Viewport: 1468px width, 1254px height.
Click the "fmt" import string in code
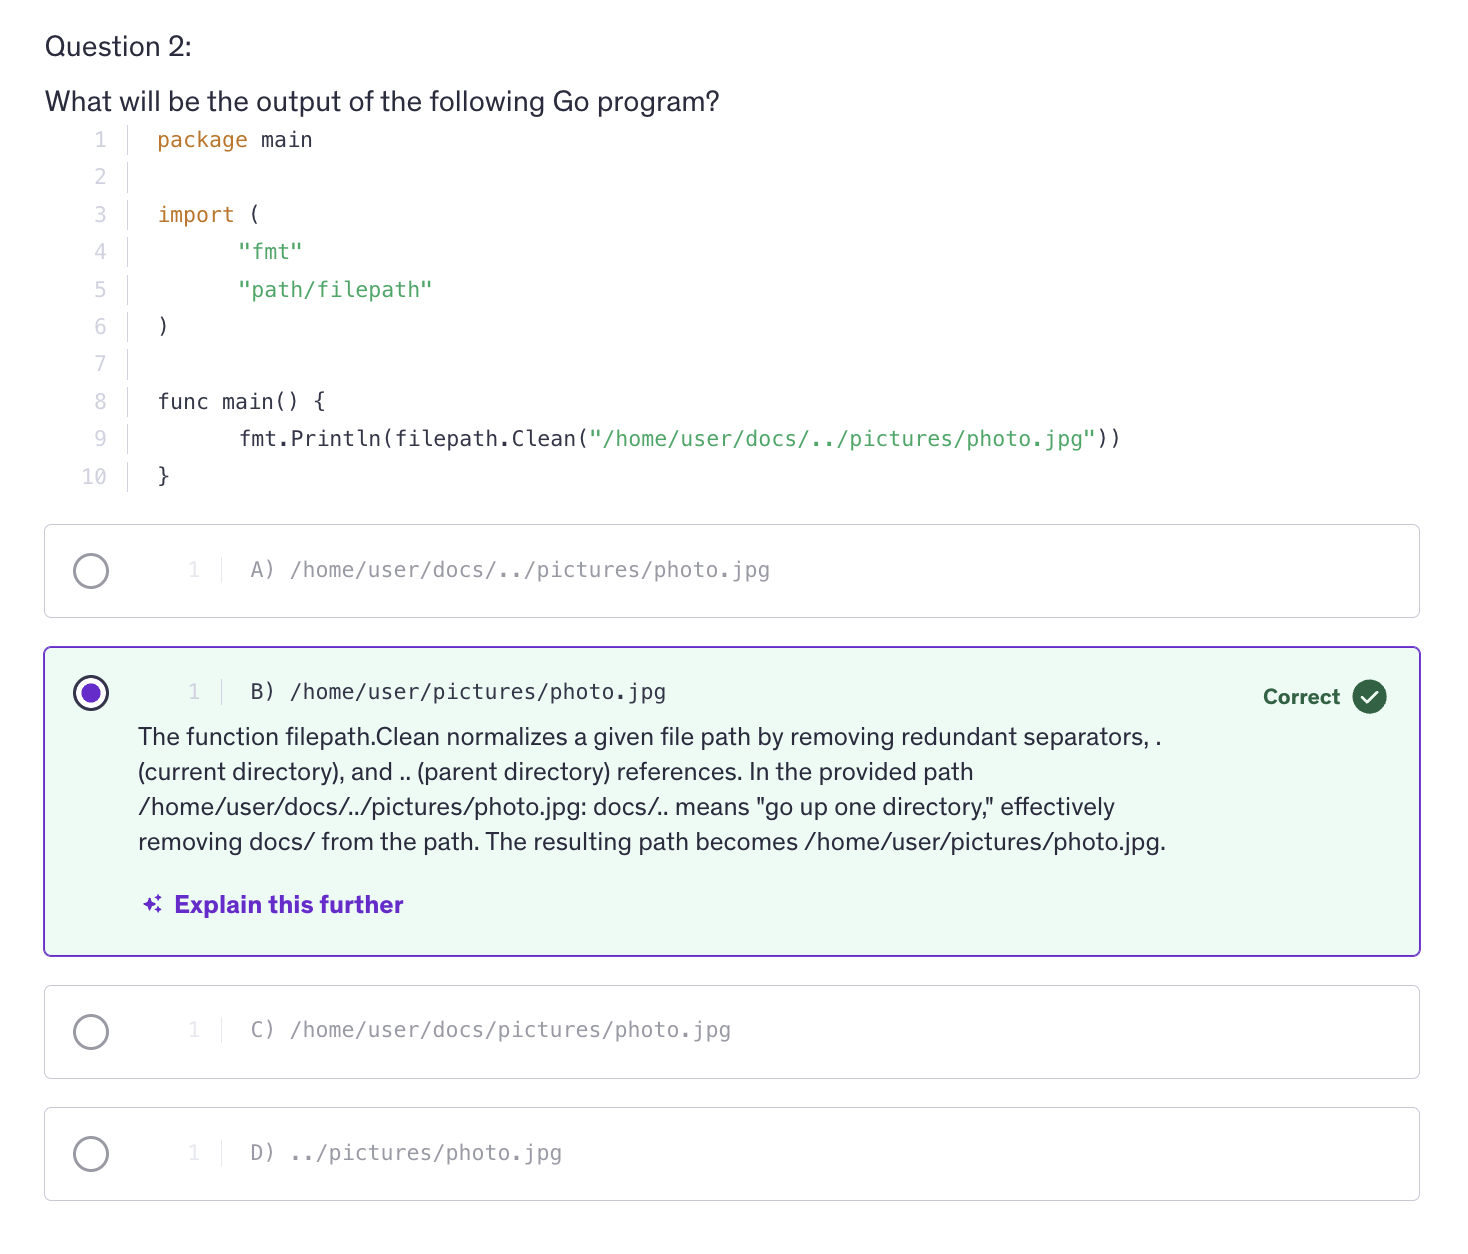click(270, 252)
